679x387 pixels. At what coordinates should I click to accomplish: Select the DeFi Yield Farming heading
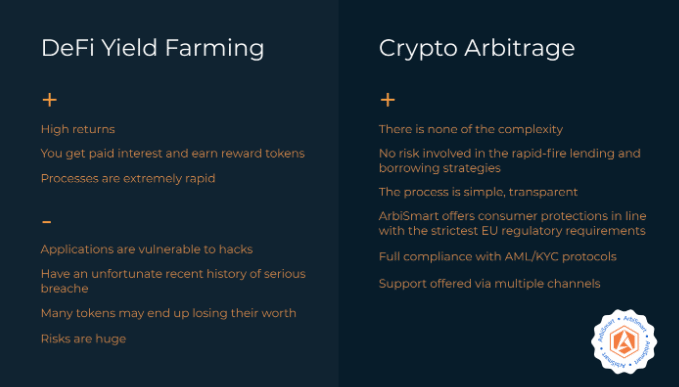(x=152, y=48)
